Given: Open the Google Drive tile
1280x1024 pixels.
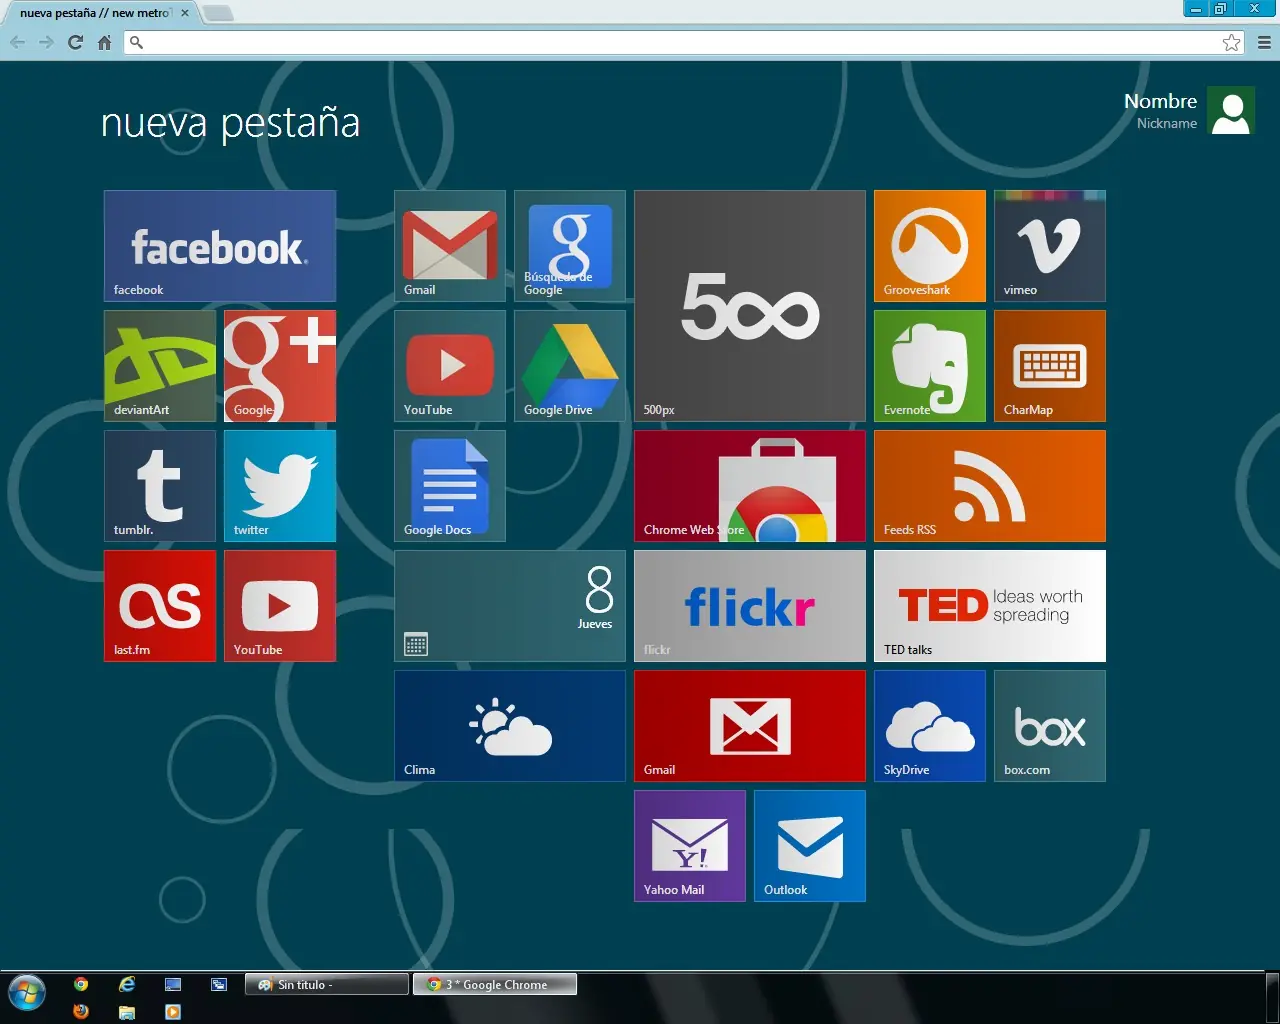Looking at the screenshot, I should 570,366.
